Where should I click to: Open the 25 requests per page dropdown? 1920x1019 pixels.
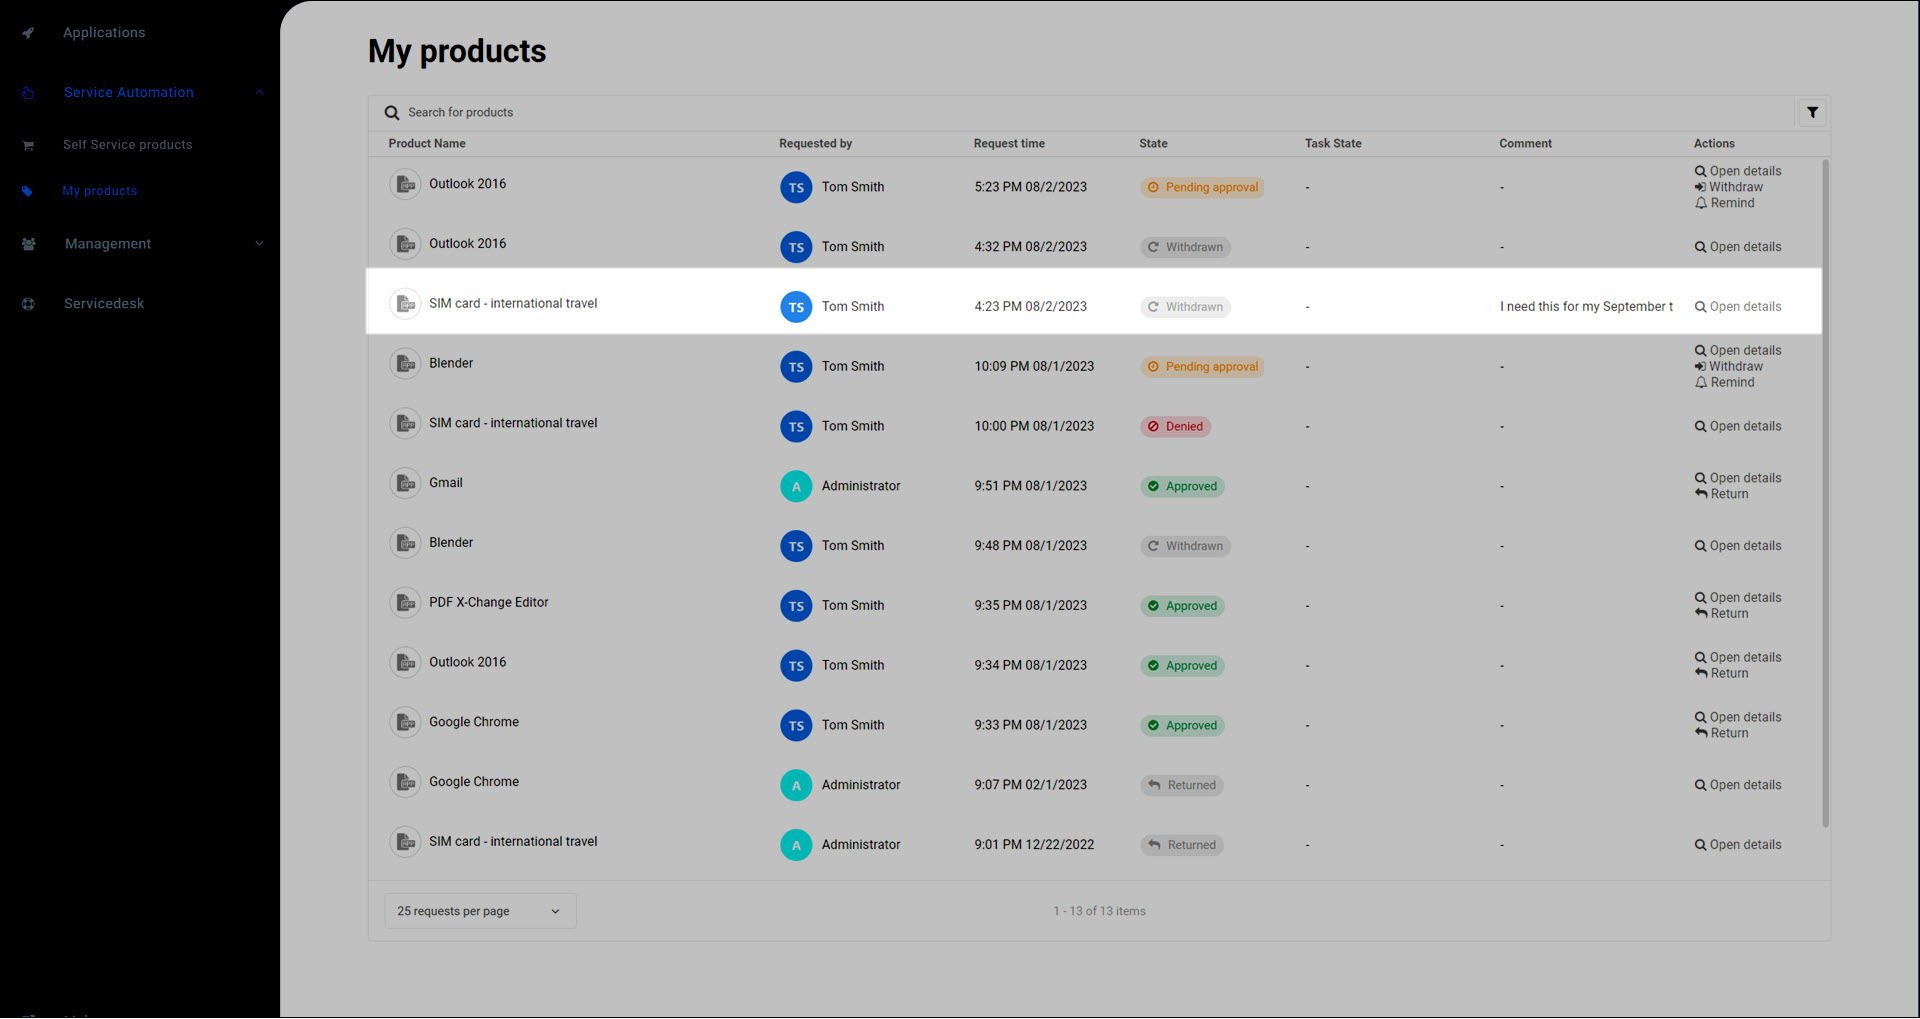tap(480, 911)
